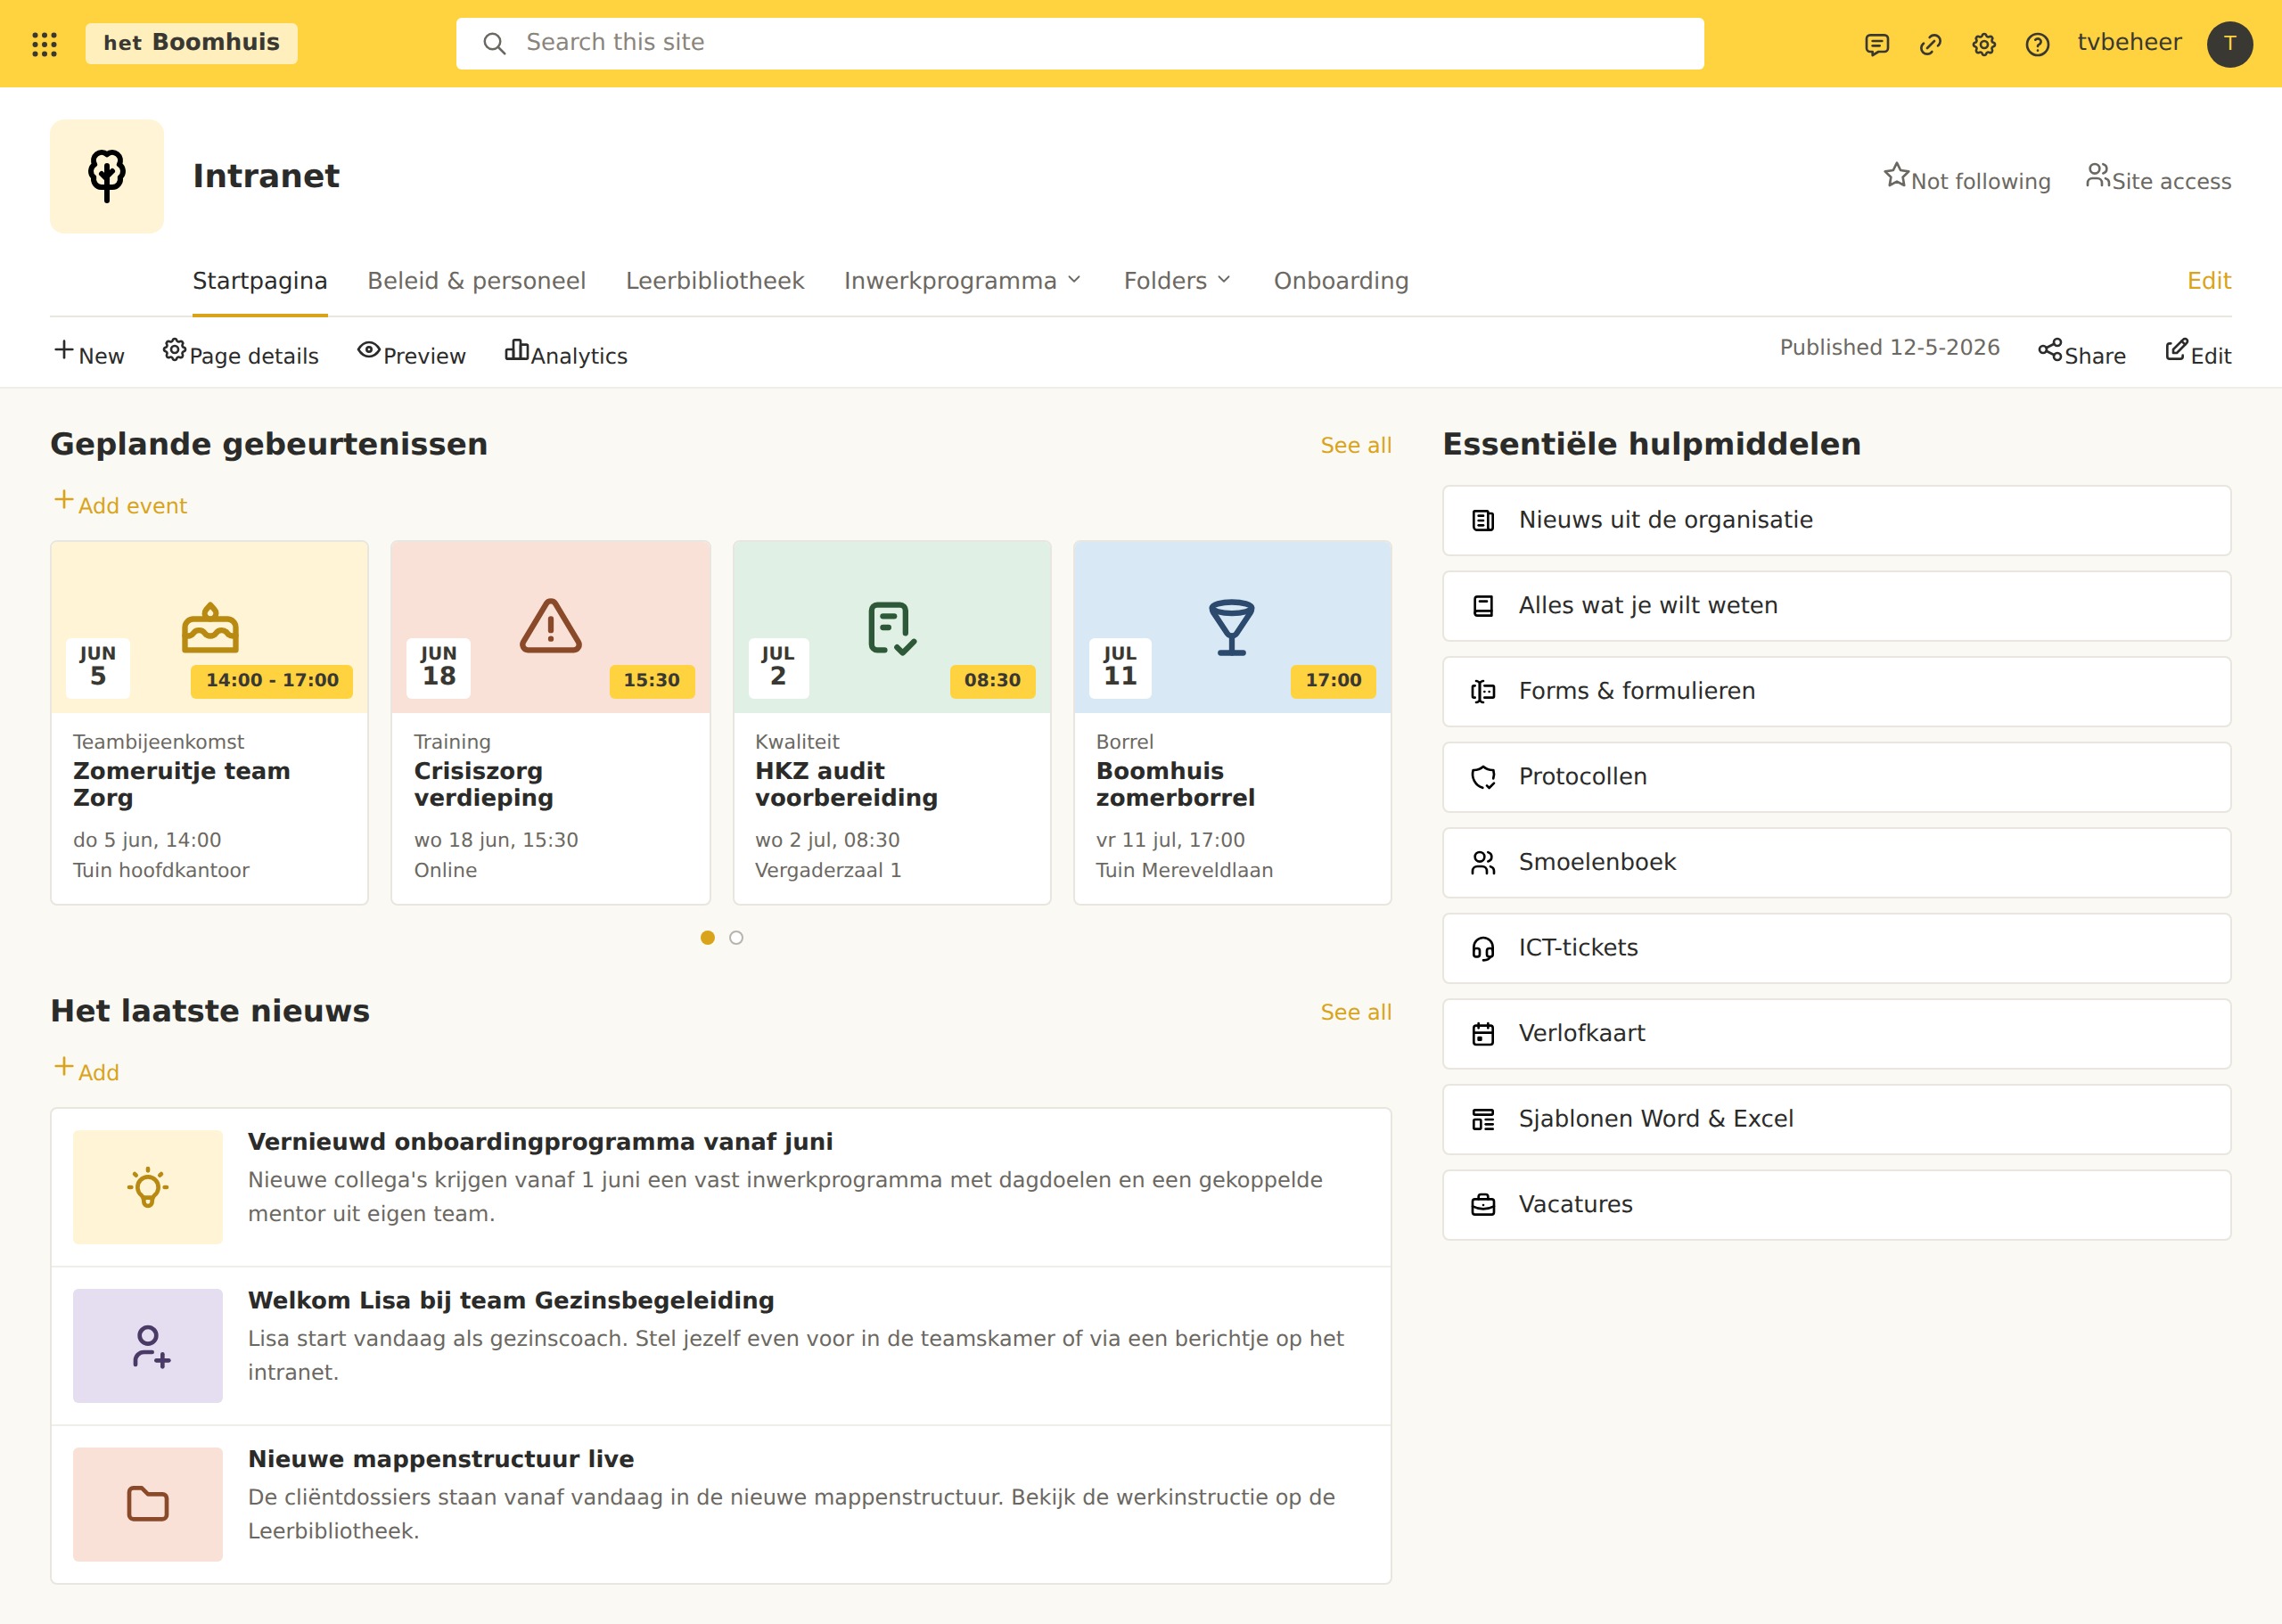Click the news icon beside Nieuws uit de organisatie

[x=1483, y=521]
